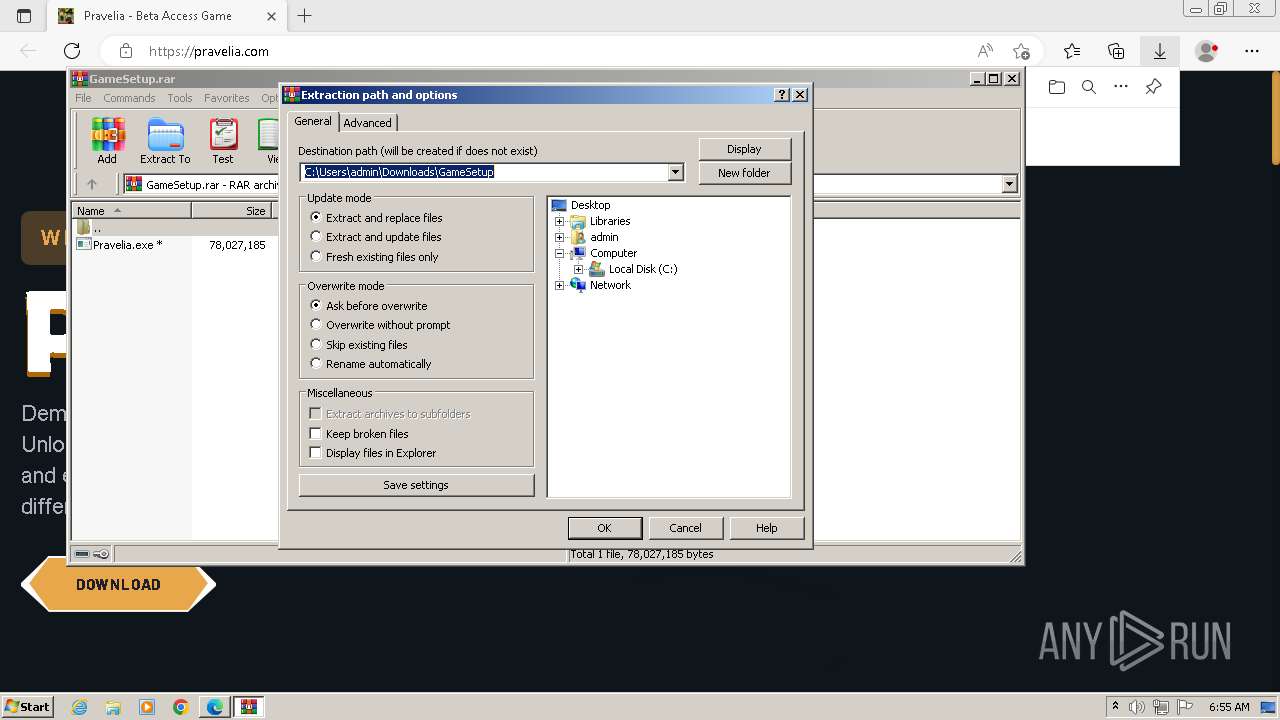This screenshot has width=1280, height=720.
Task: Open Edge Favorites list icon
Action: click(x=1072, y=51)
